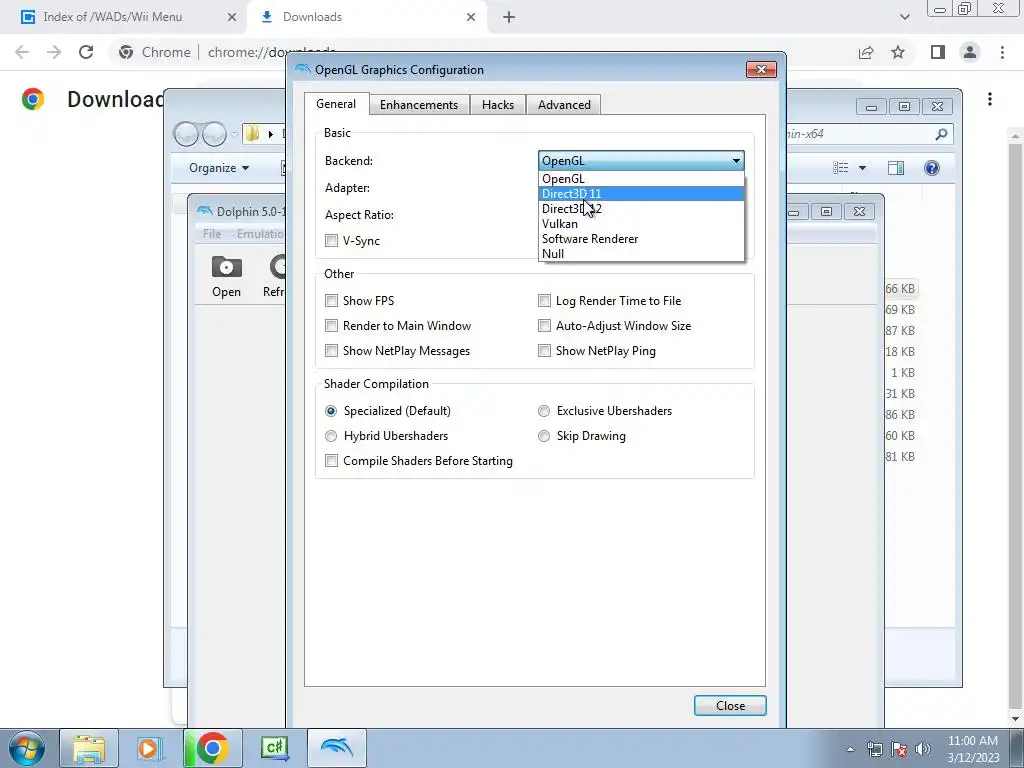Open Chrome's three-dot menu
The image size is (1024, 768).
coord(1002,52)
